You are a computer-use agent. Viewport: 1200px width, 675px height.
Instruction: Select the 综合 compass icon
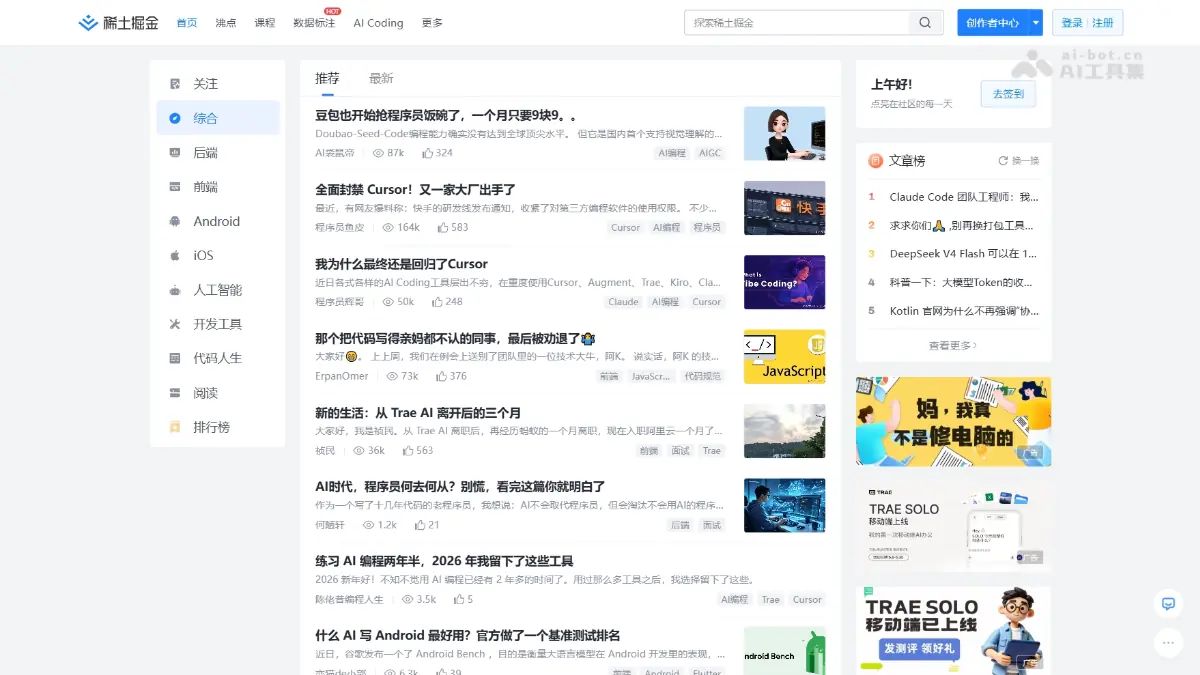(x=175, y=118)
